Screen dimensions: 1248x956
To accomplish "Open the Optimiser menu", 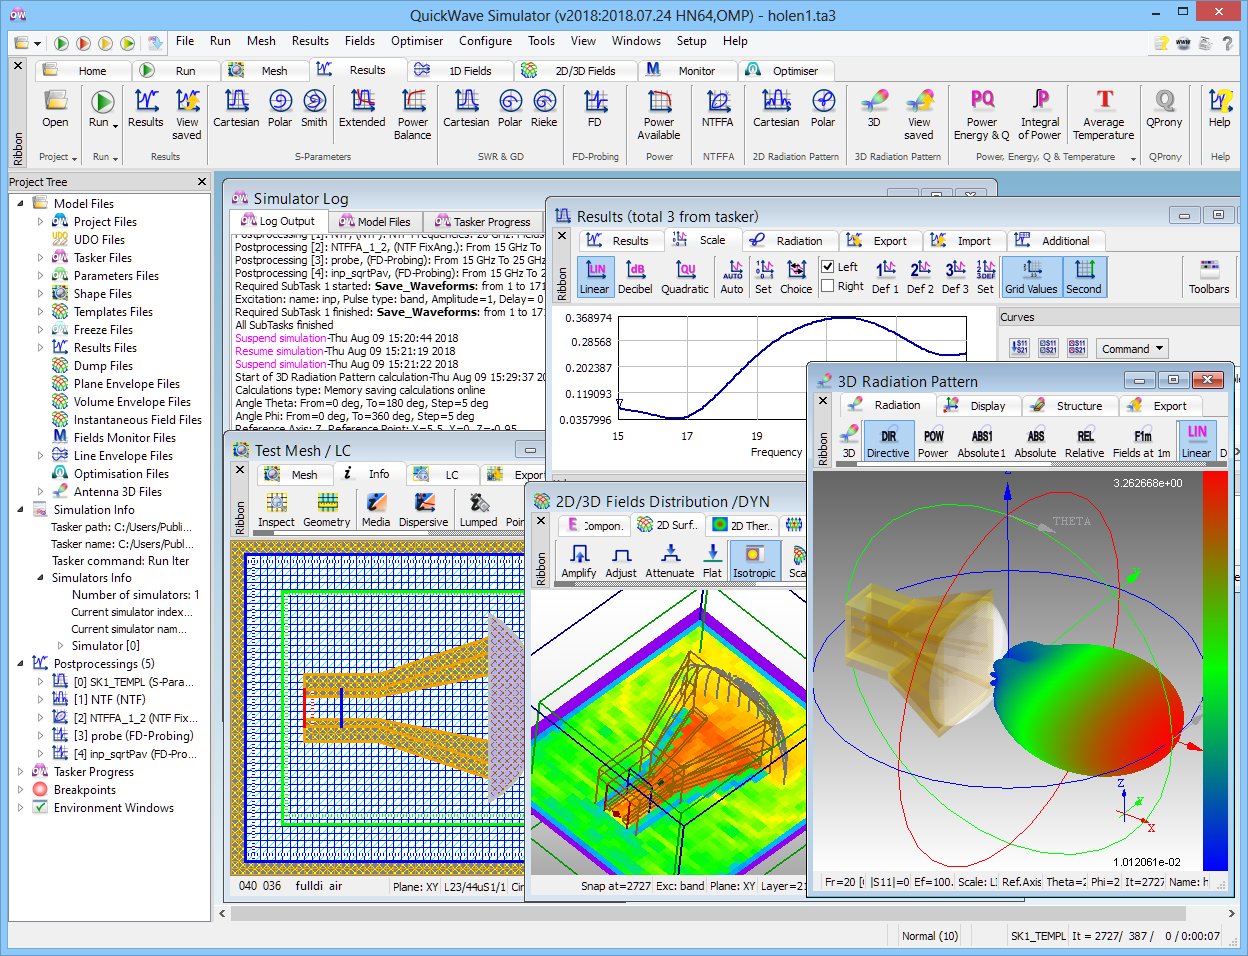I will [x=416, y=41].
